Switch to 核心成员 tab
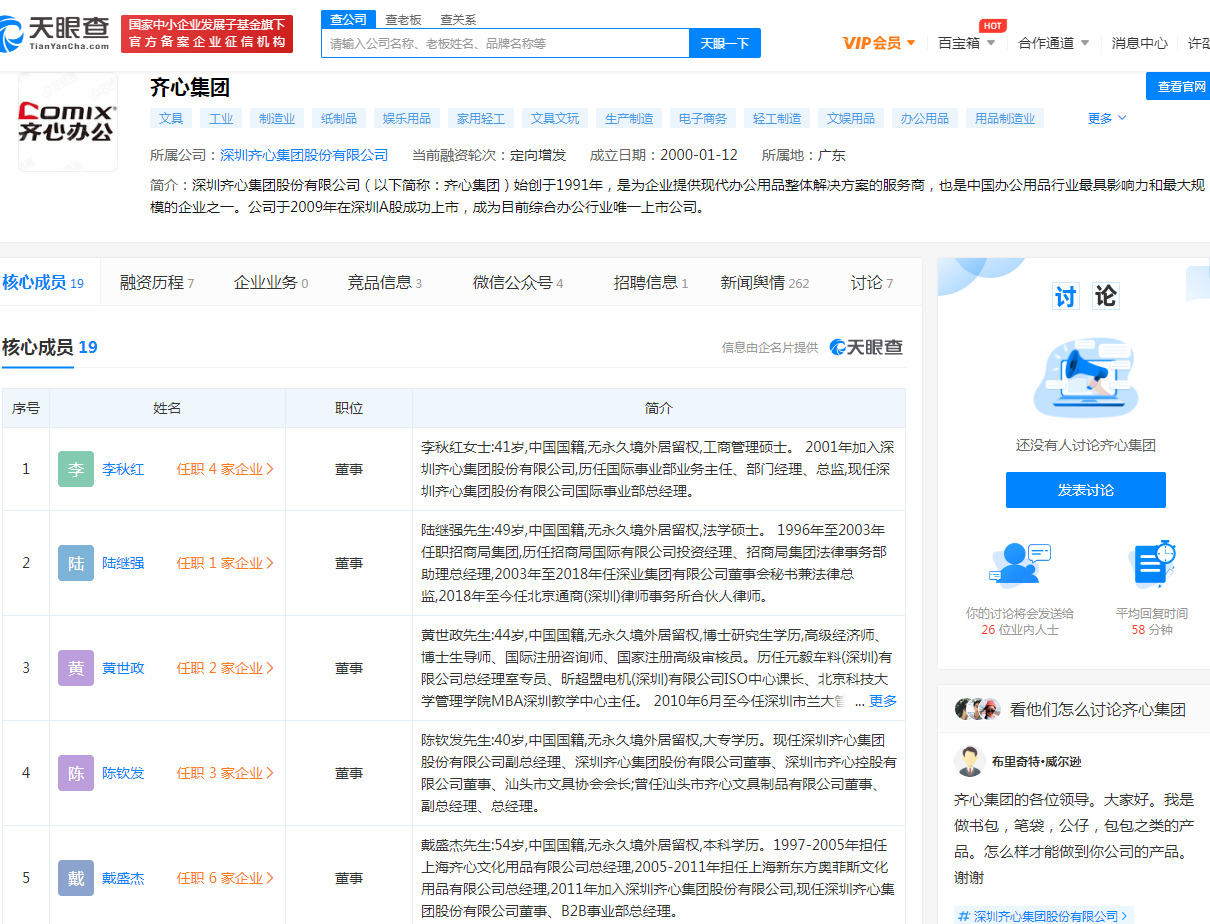The width and height of the screenshot is (1210, 924). click(x=43, y=283)
